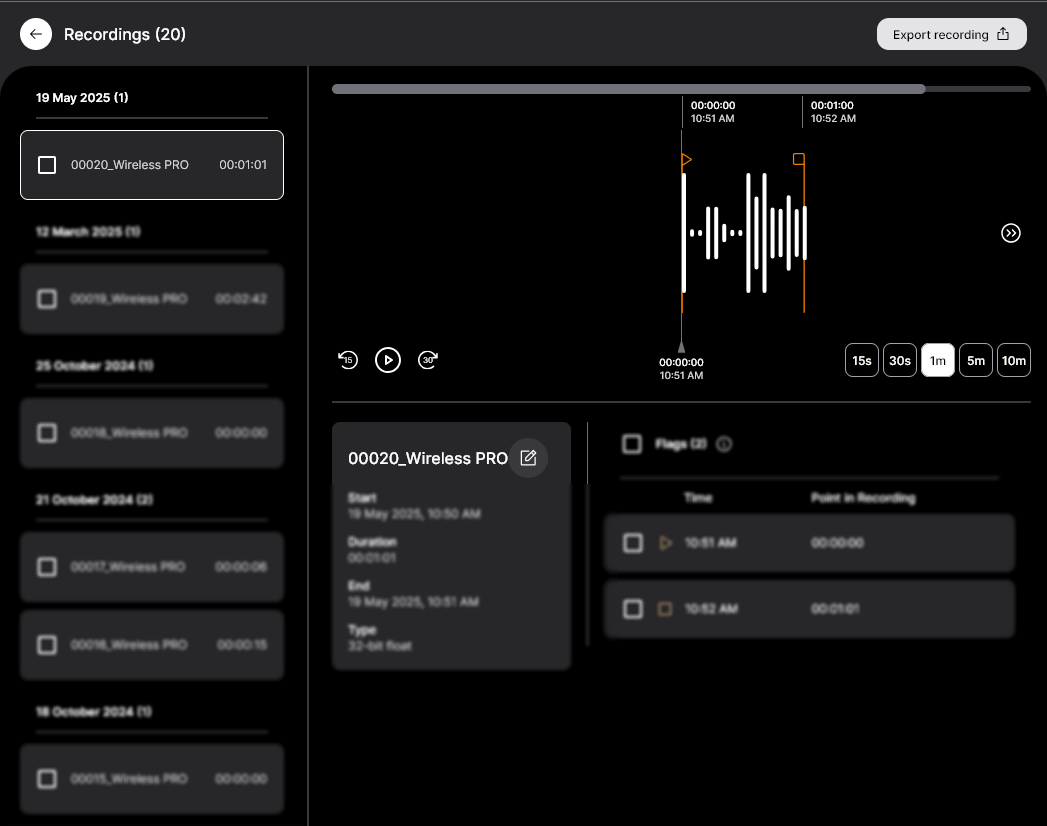Click the end flag marker on the waveform
This screenshot has width=1047, height=826.
(x=798, y=158)
